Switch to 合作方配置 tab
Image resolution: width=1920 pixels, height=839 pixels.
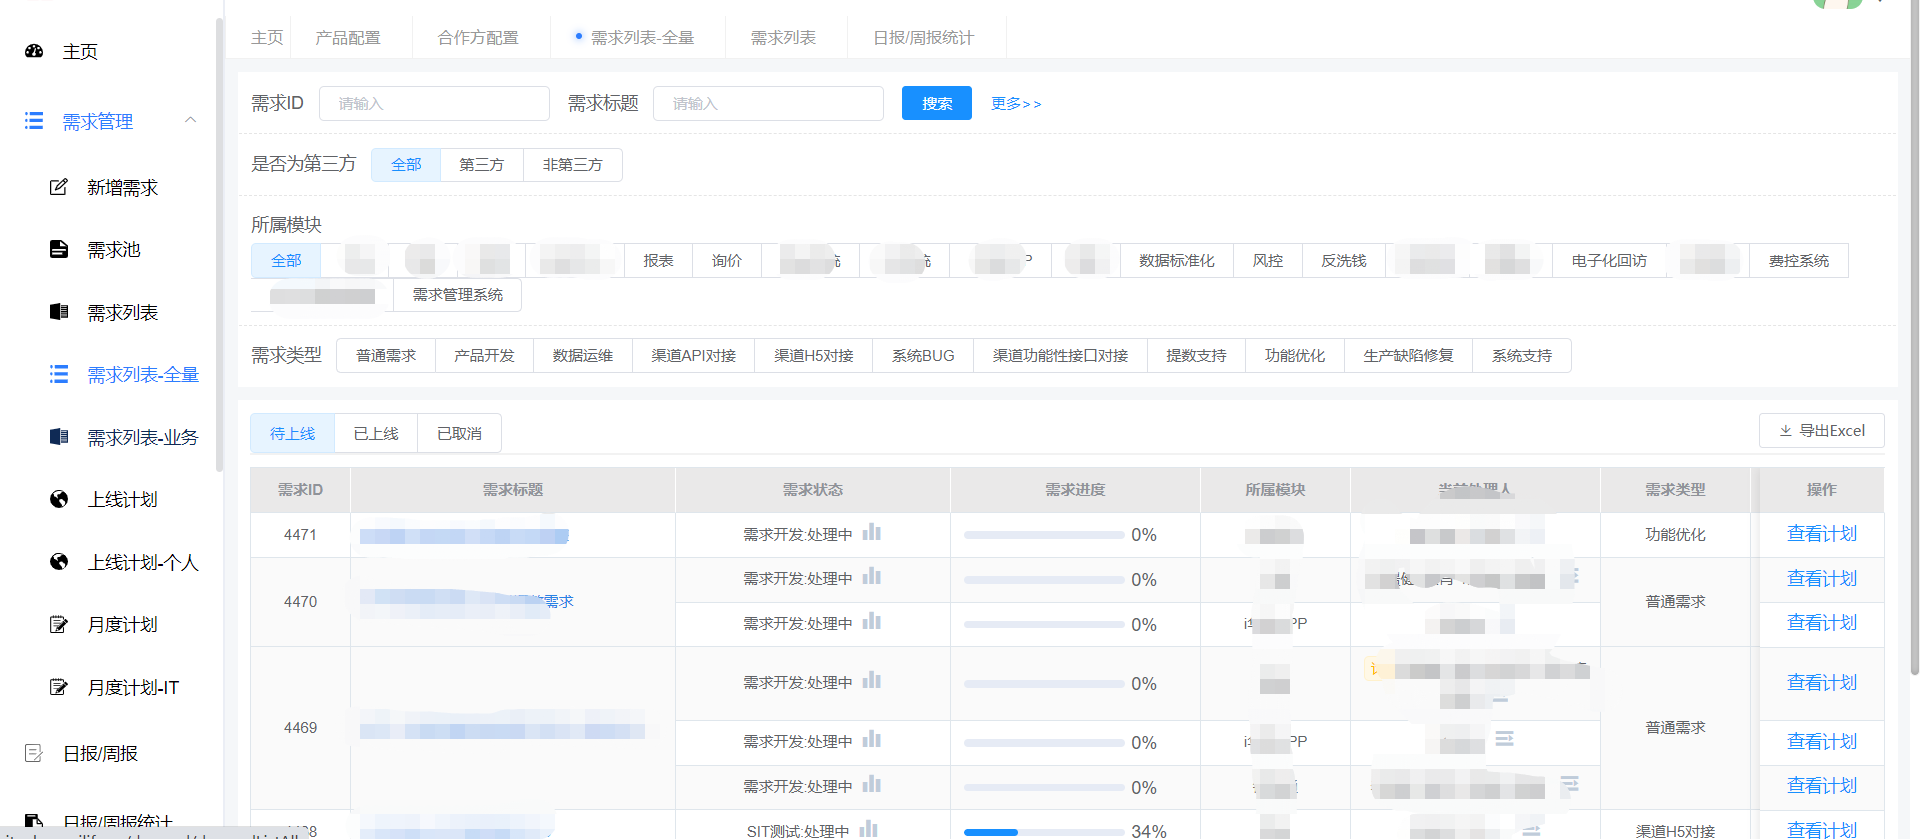coord(478,38)
